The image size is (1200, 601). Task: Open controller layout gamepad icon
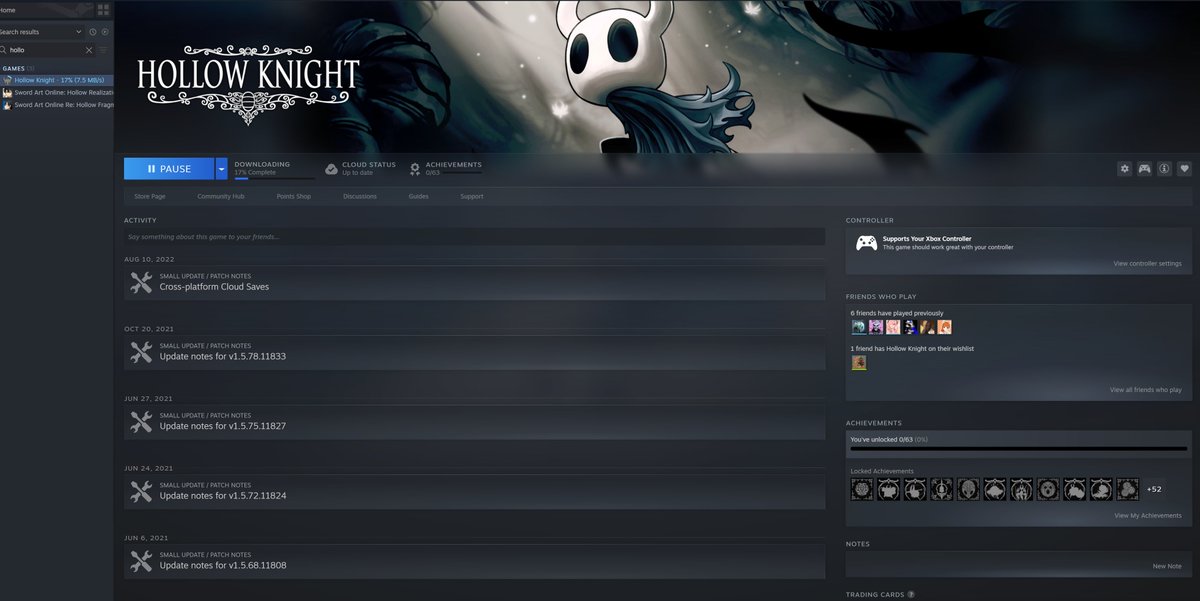coord(1145,169)
